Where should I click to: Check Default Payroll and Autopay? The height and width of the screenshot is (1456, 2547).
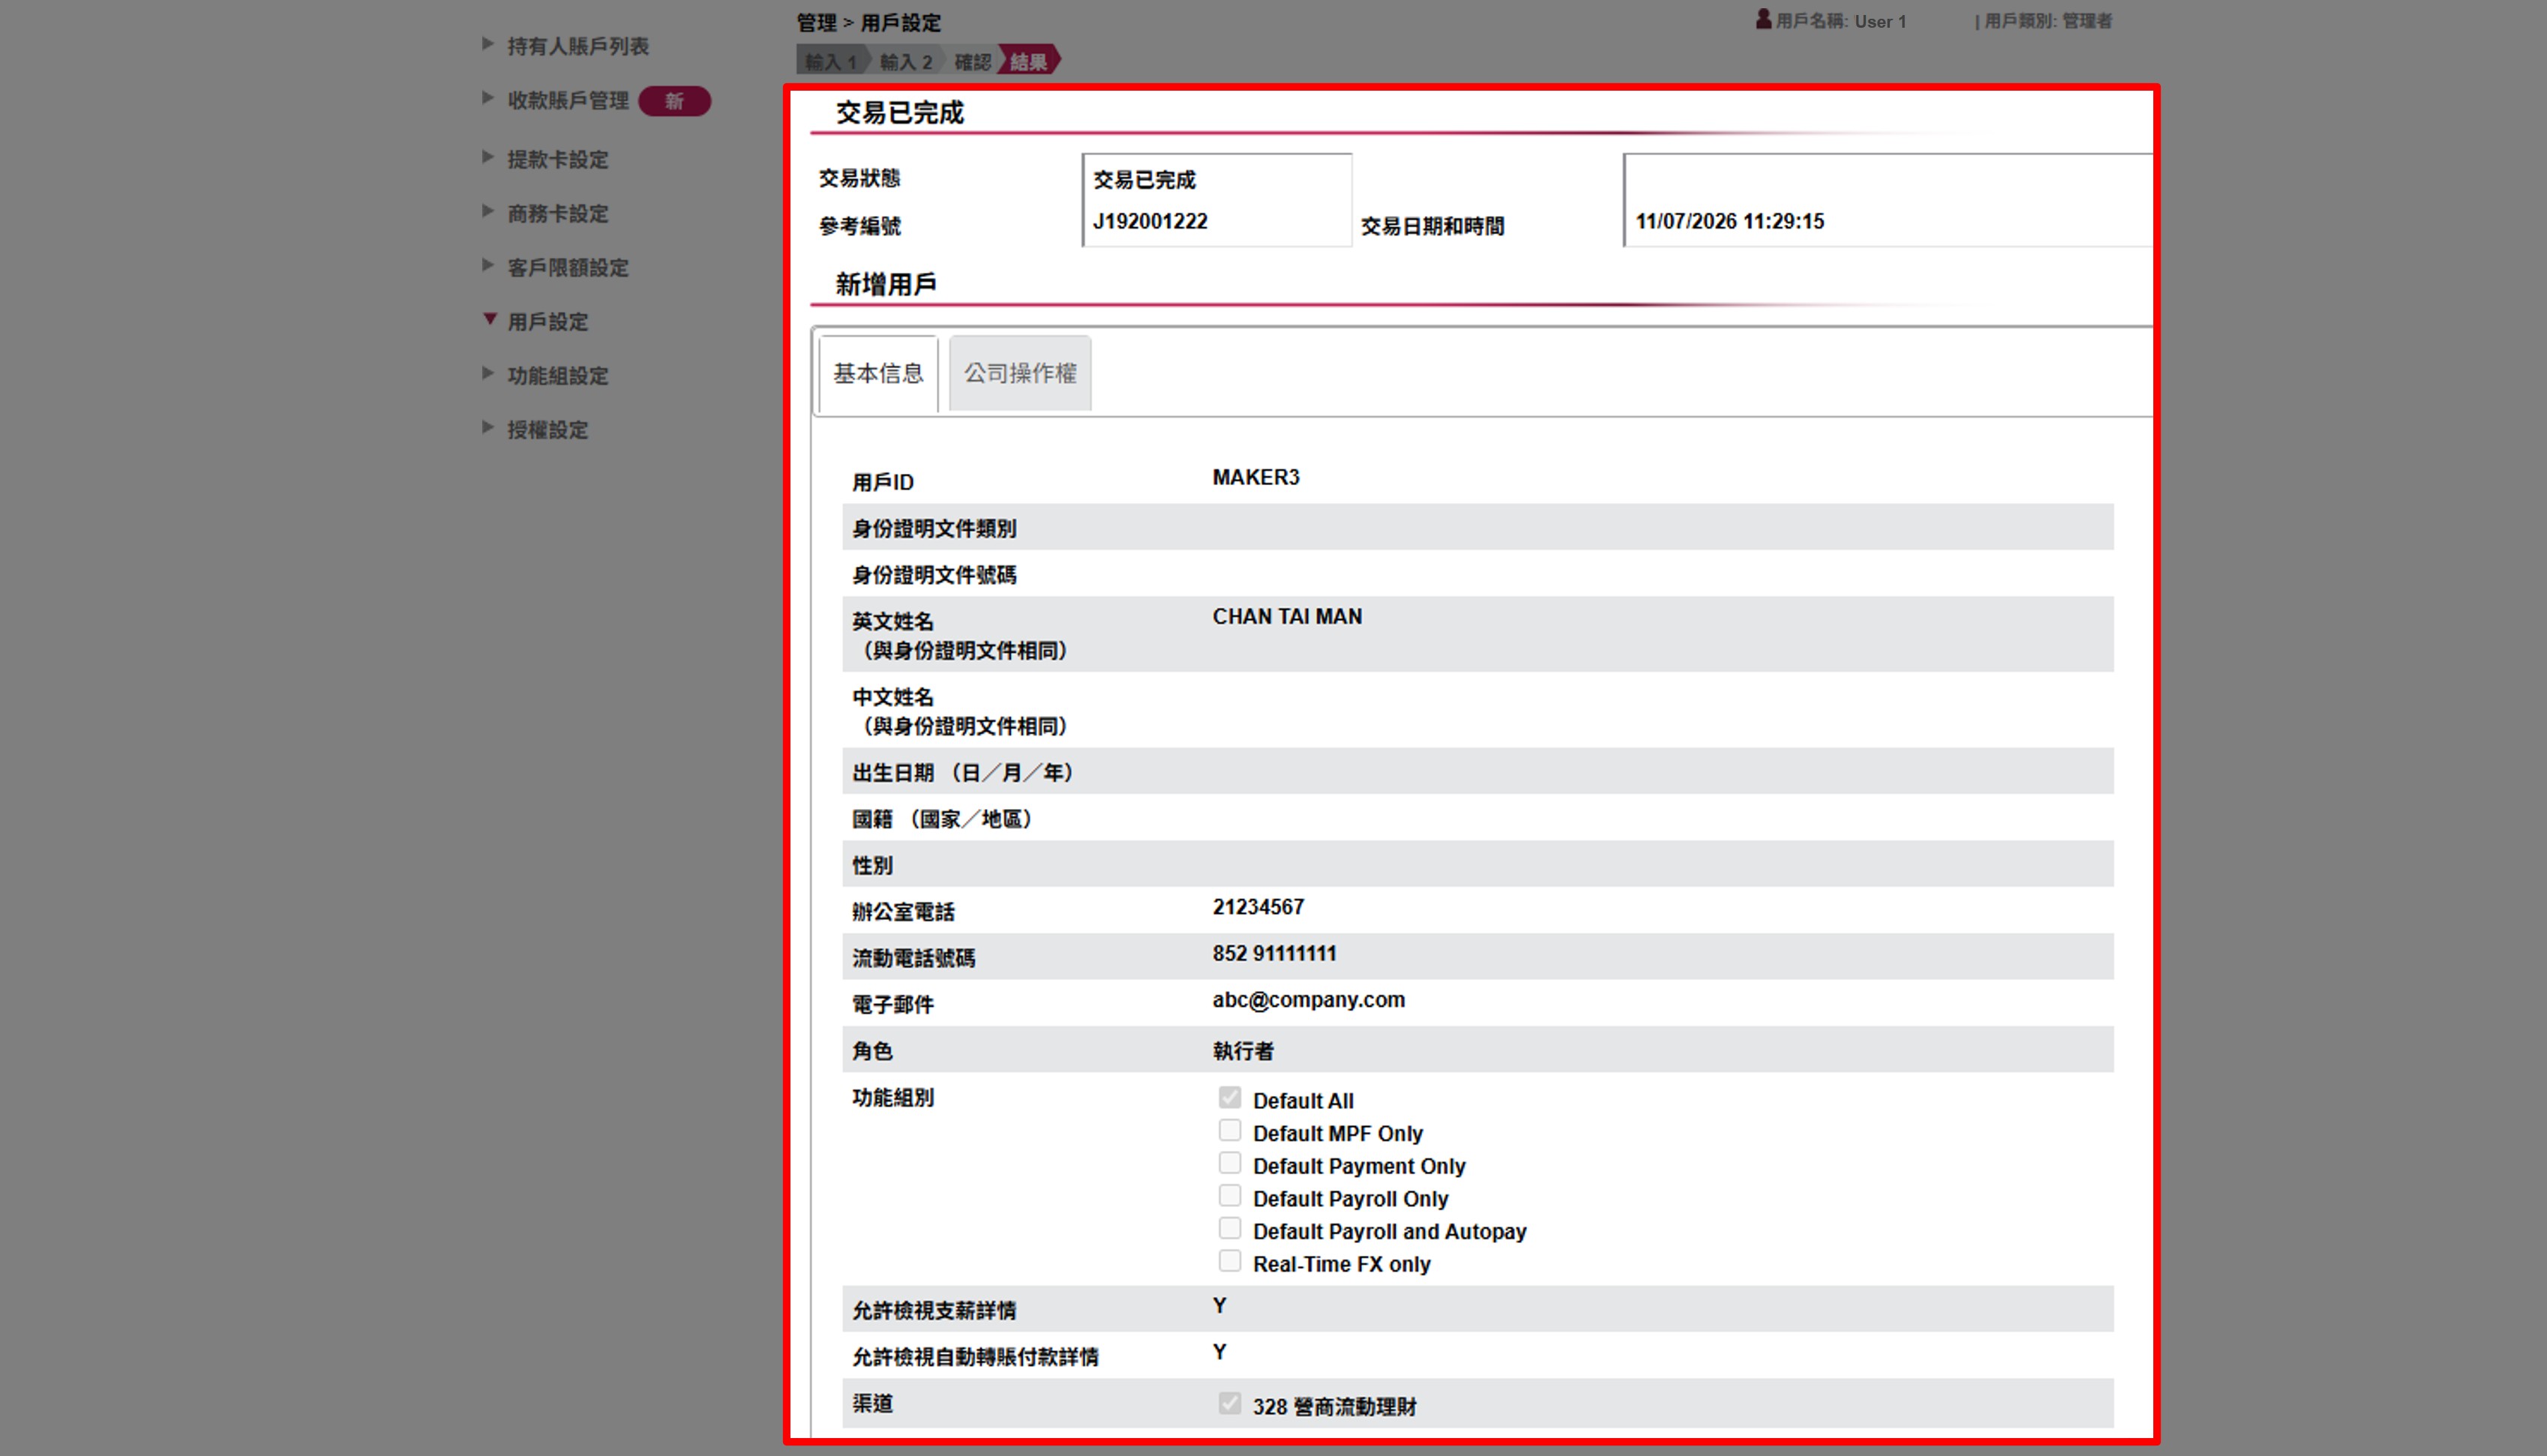click(1229, 1228)
